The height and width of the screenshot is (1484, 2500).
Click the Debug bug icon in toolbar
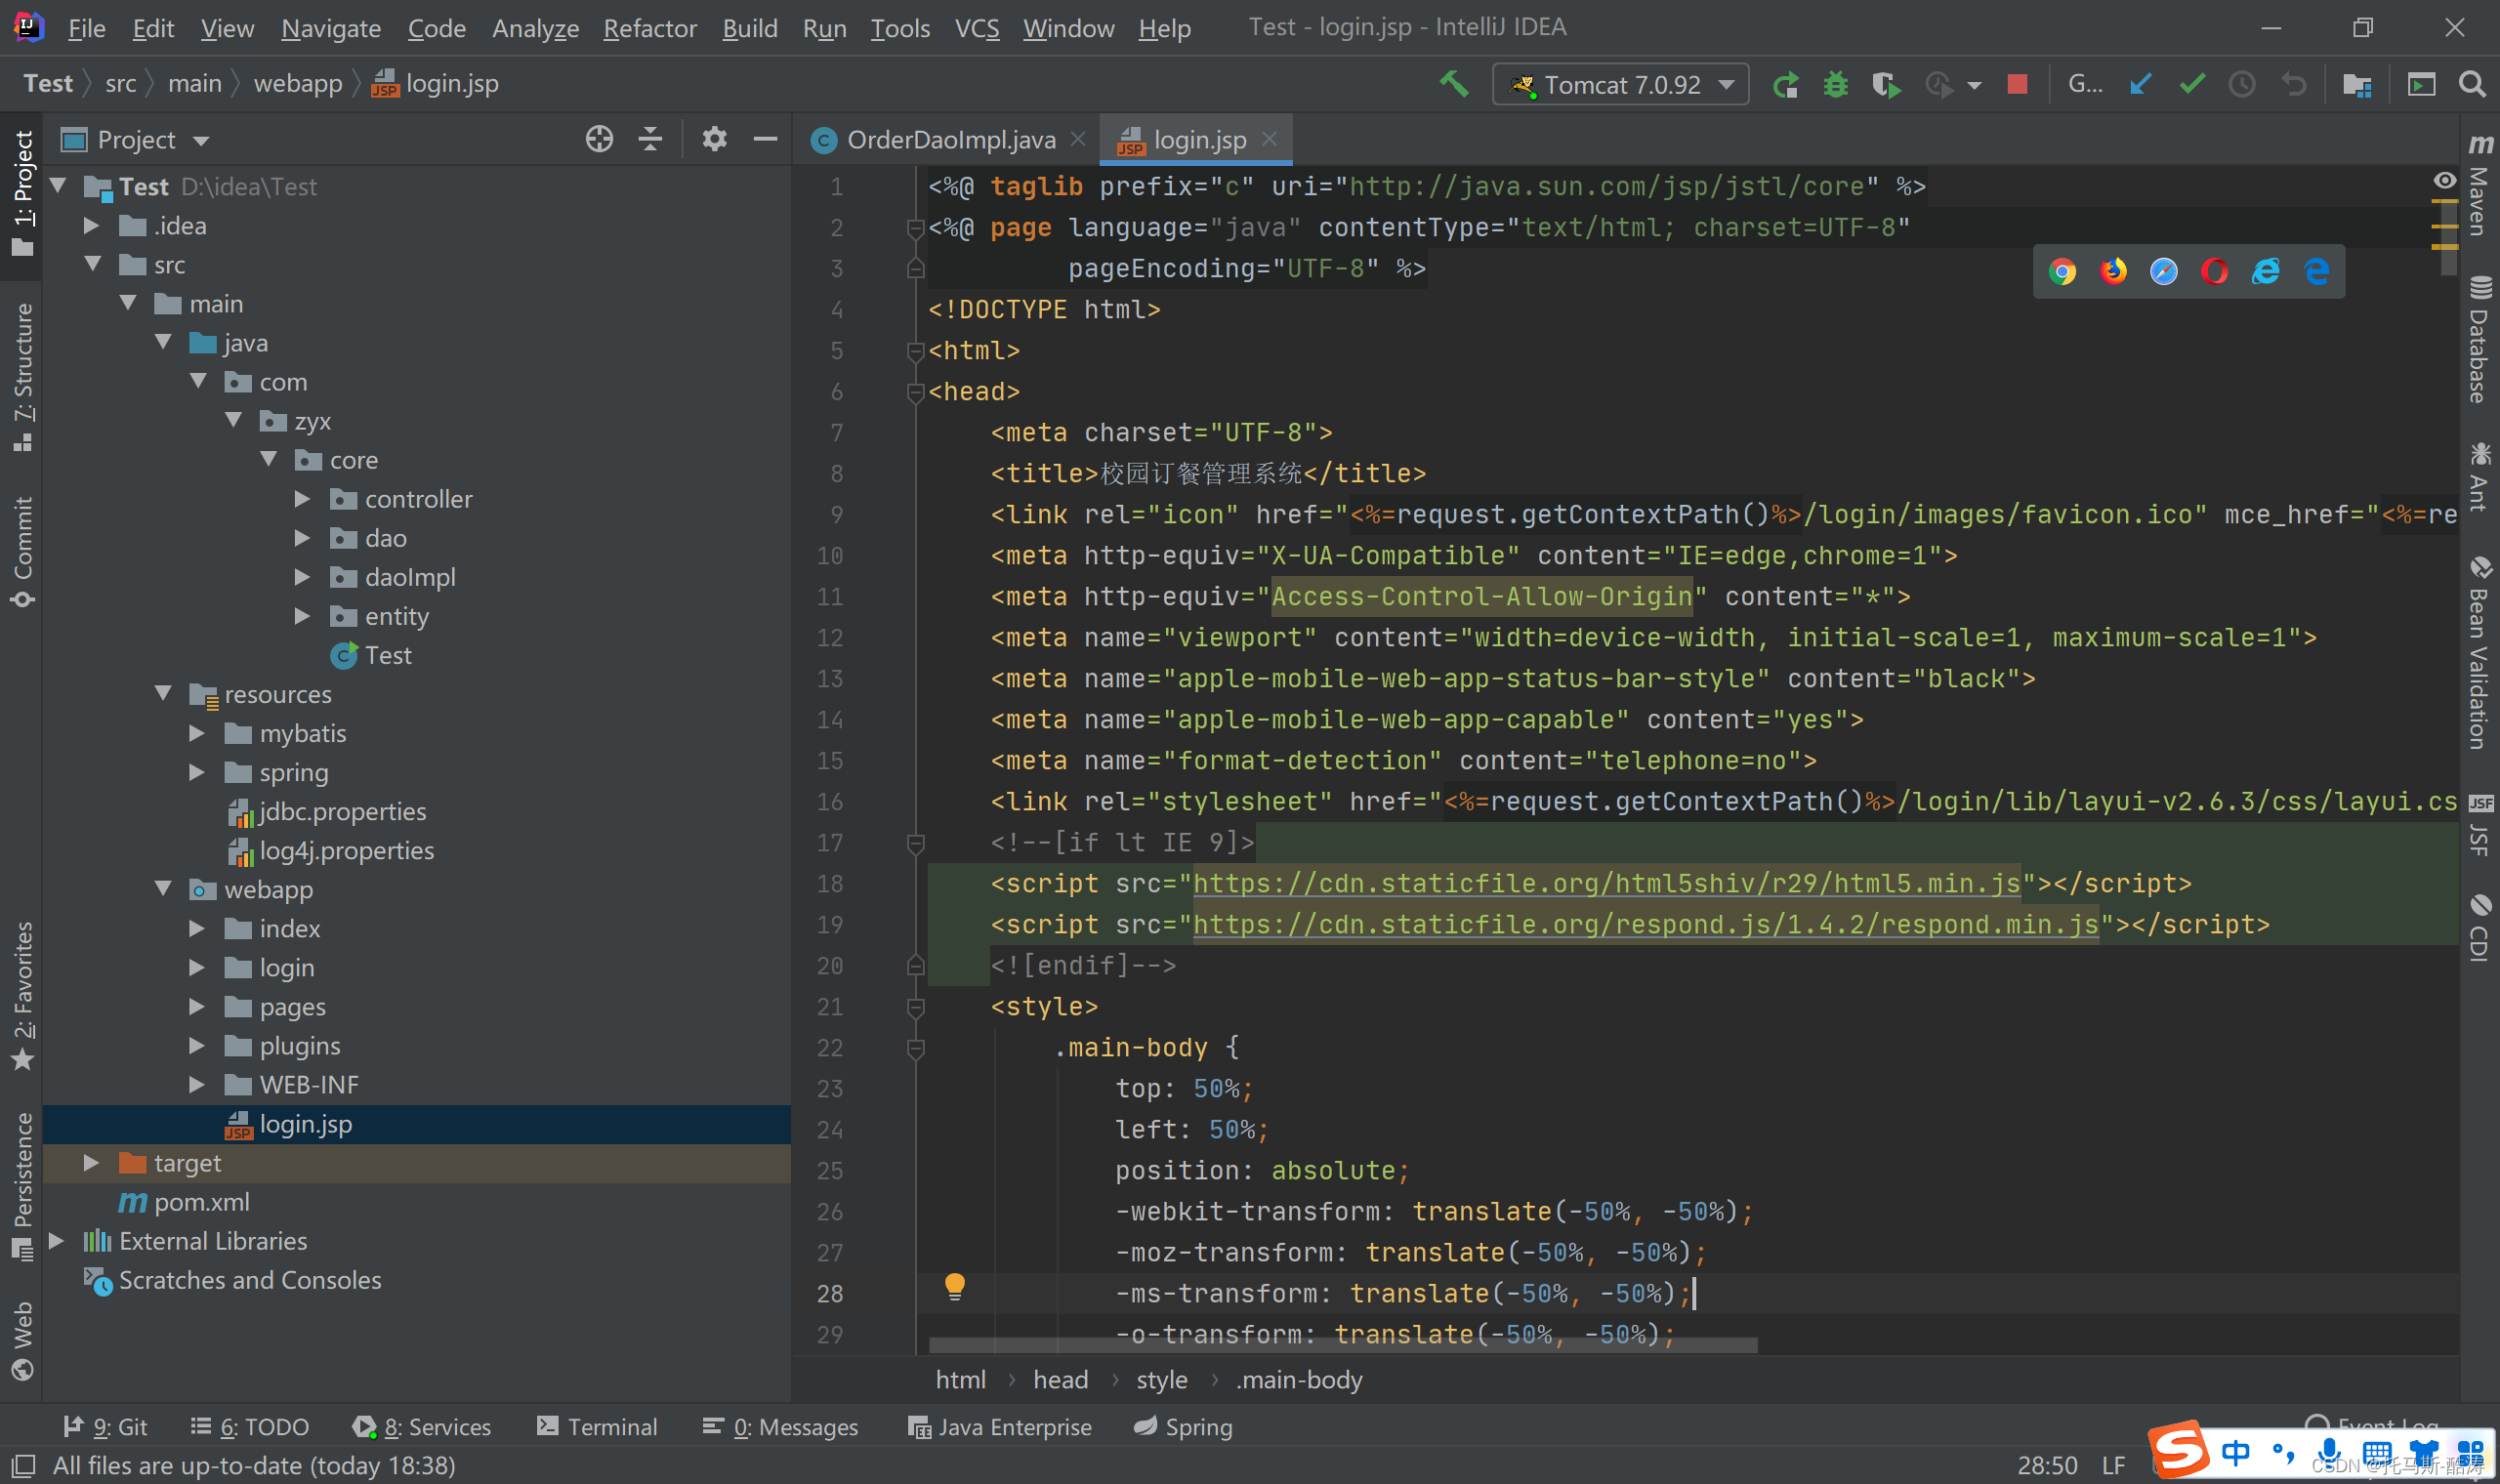click(x=1835, y=84)
